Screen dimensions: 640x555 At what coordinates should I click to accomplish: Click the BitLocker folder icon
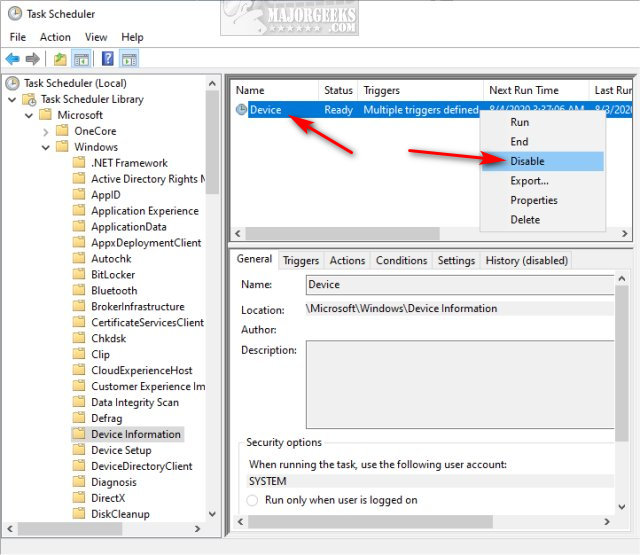coord(79,274)
